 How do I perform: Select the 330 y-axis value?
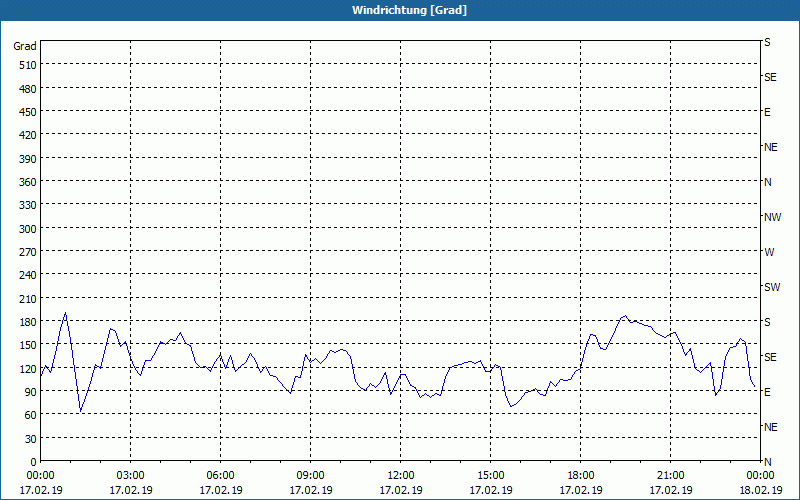[29, 205]
